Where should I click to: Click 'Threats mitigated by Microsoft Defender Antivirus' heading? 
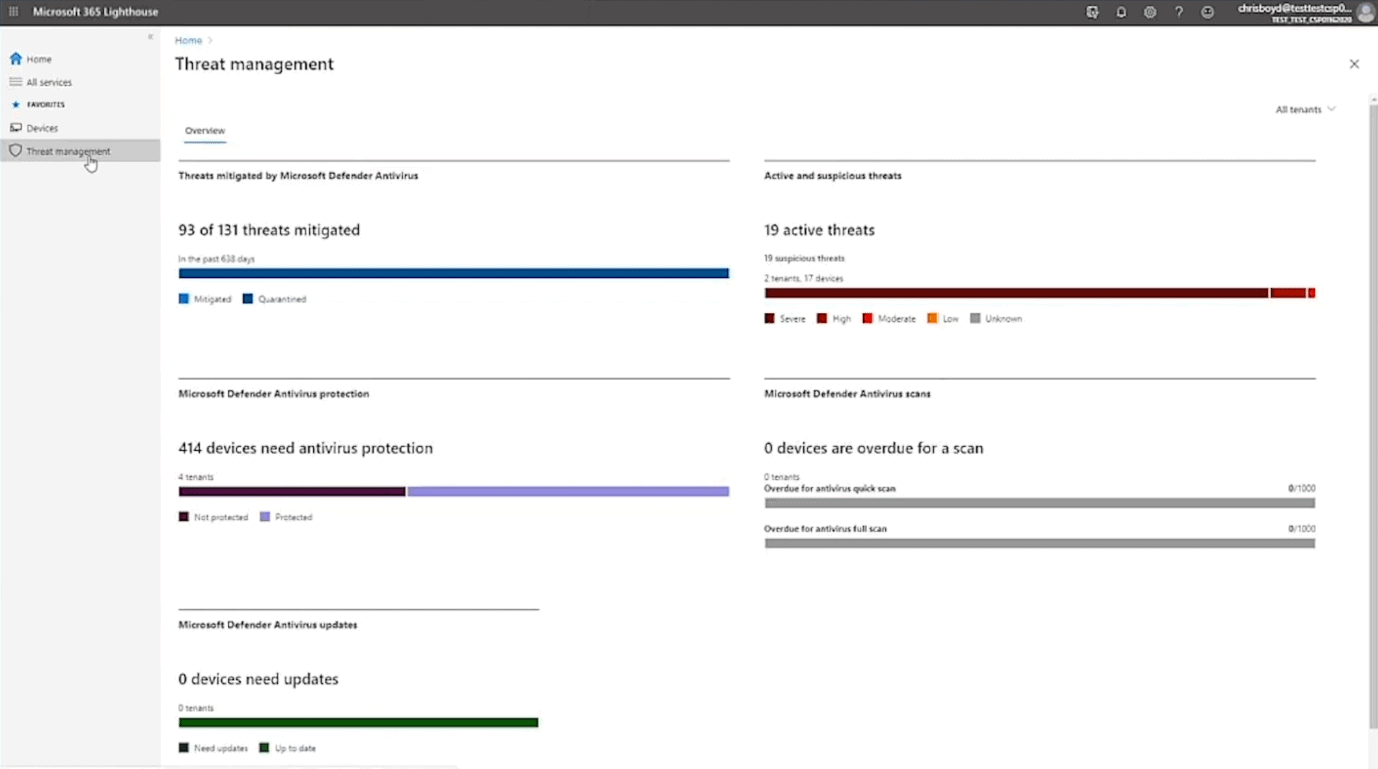[298, 176]
